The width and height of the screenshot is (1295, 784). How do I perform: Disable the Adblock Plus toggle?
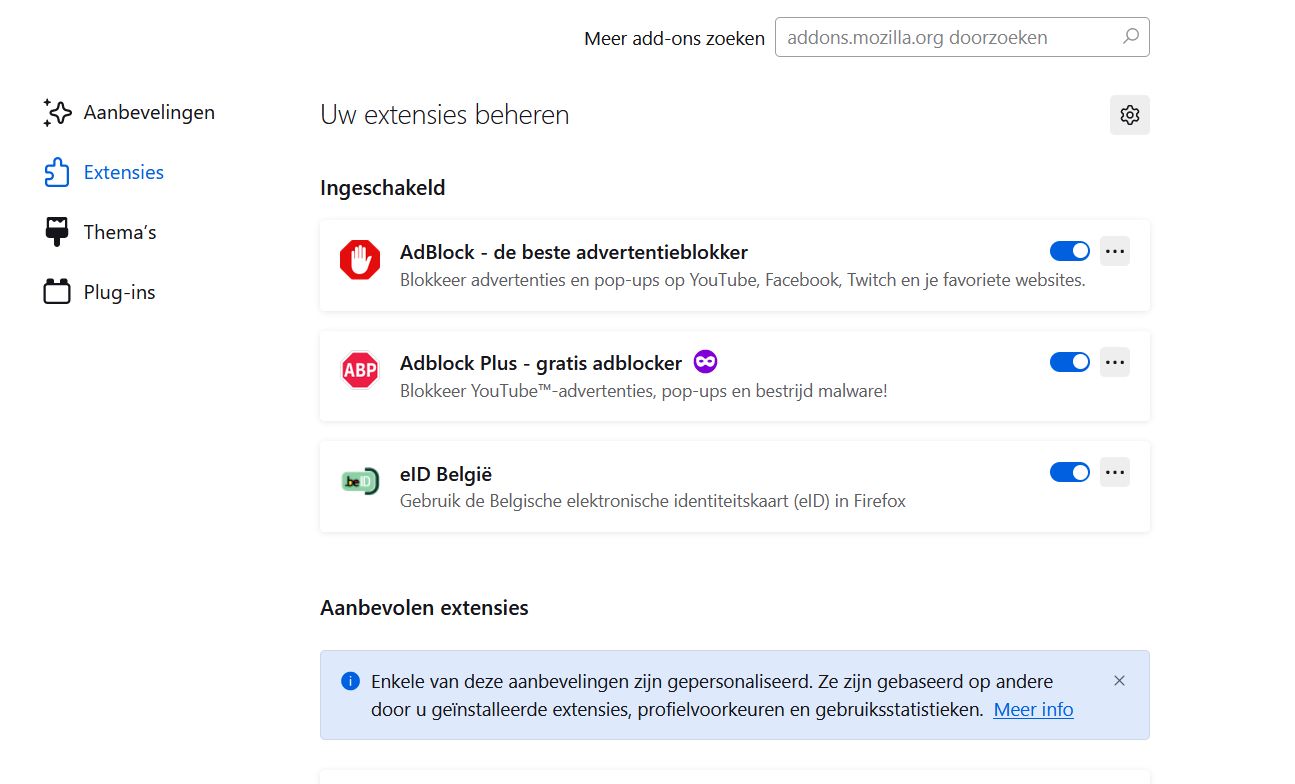point(1069,362)
